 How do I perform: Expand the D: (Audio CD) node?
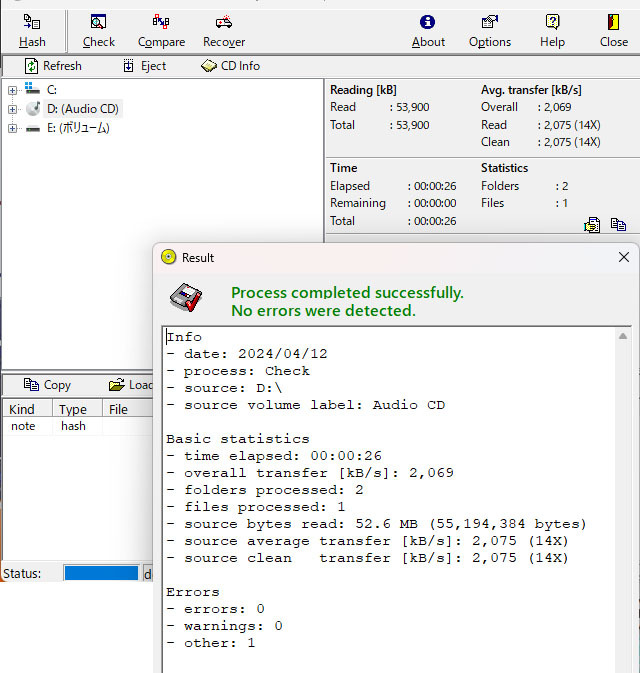click(x=12, y=109)
